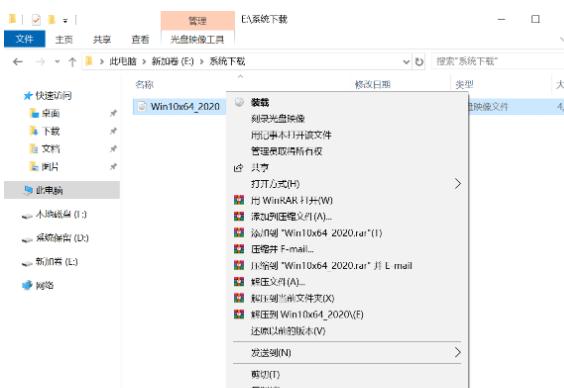Choose 用 WinRAR 打开(W)
564x388 pixels.
tap(291, 200)
